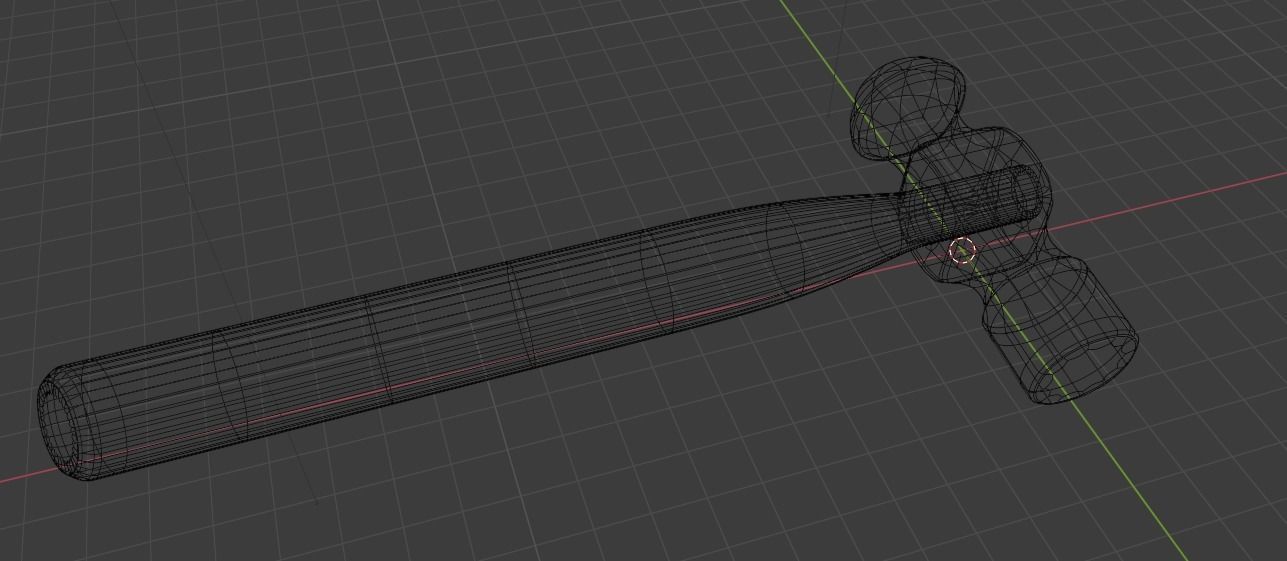Click the rounded ball peen of the hammer
Image resolution: width=1287 pixels, height=561 pixels.
coord(908,108)
